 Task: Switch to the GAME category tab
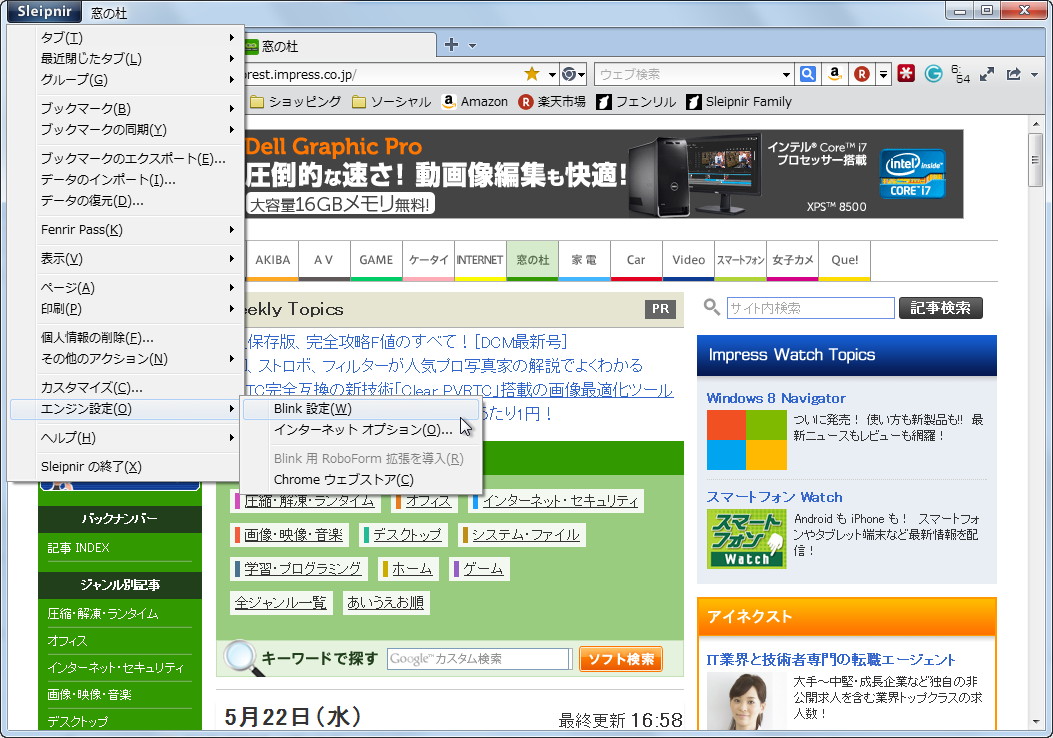coord(376,259)
